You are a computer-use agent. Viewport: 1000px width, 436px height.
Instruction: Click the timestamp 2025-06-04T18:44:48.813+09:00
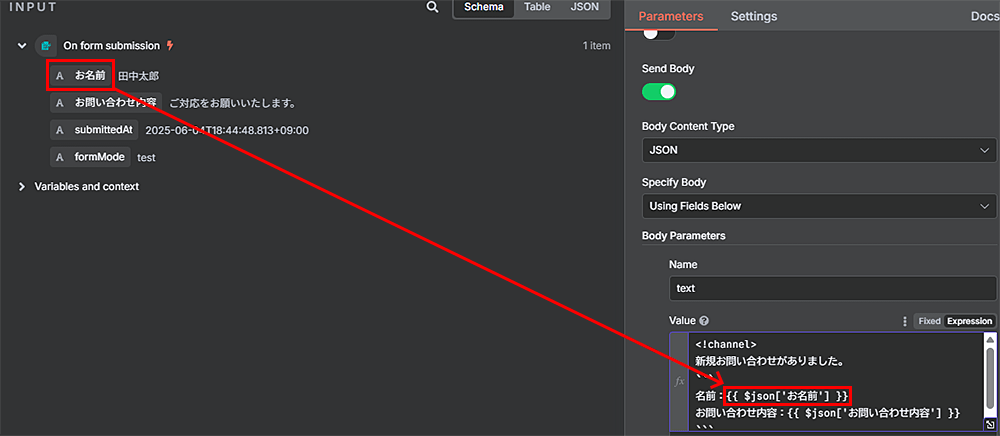pos(227,131)
